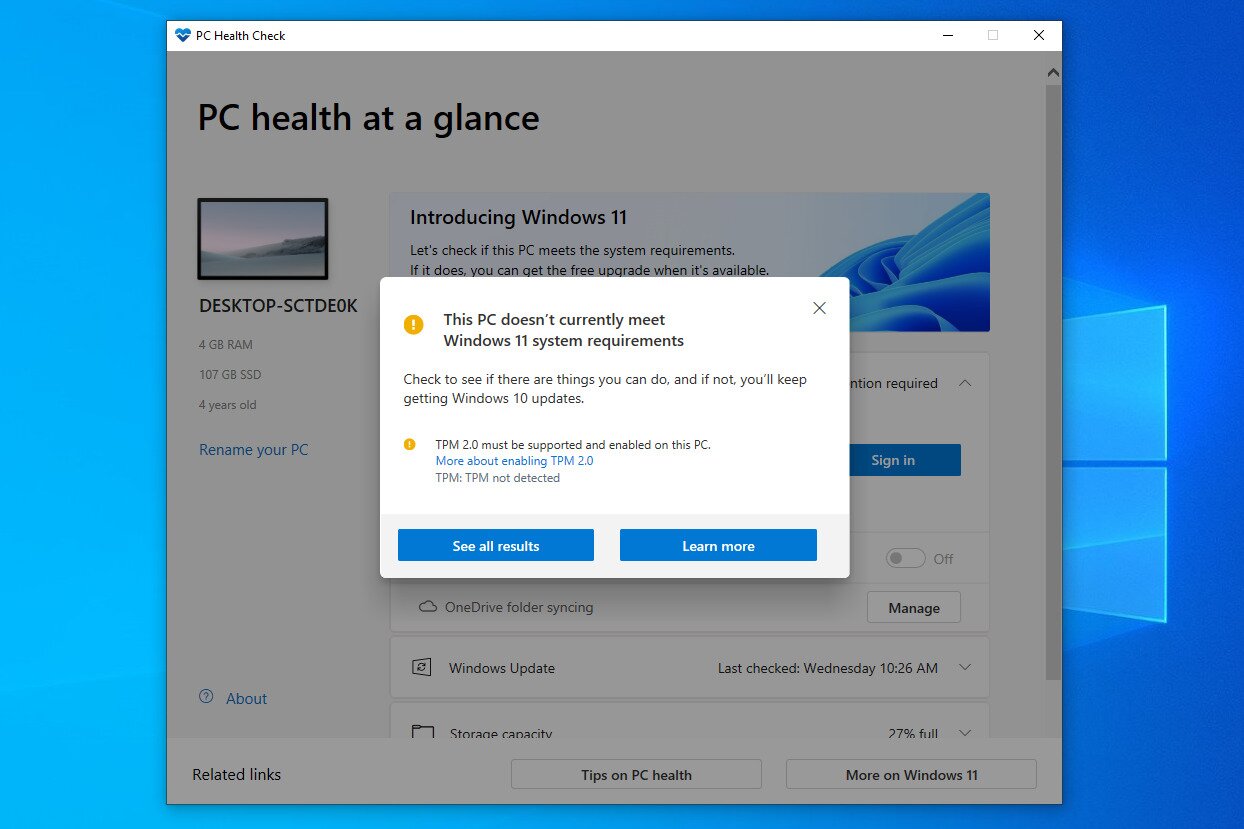The width and height of the screenshot is (1244, 829).
Task: Click the vertical scrollbar thumb
Action: pos(1053,380)
